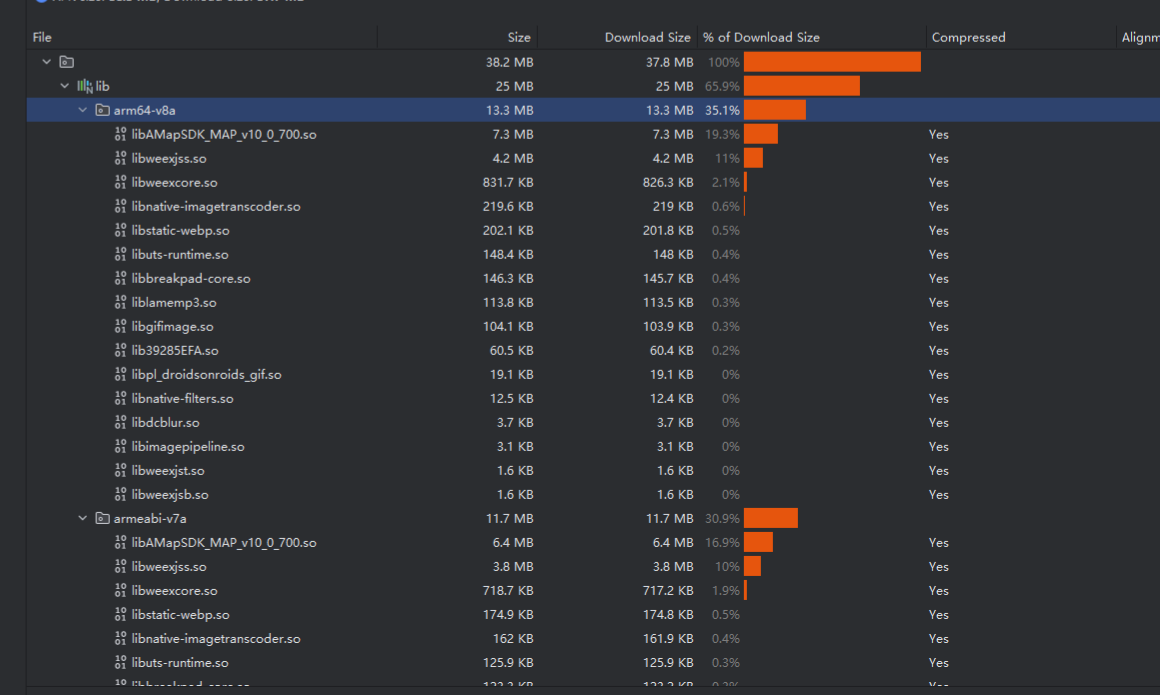
Task: Click the file icon beside libweexjsb.so
Action: (x=121, y=495)
